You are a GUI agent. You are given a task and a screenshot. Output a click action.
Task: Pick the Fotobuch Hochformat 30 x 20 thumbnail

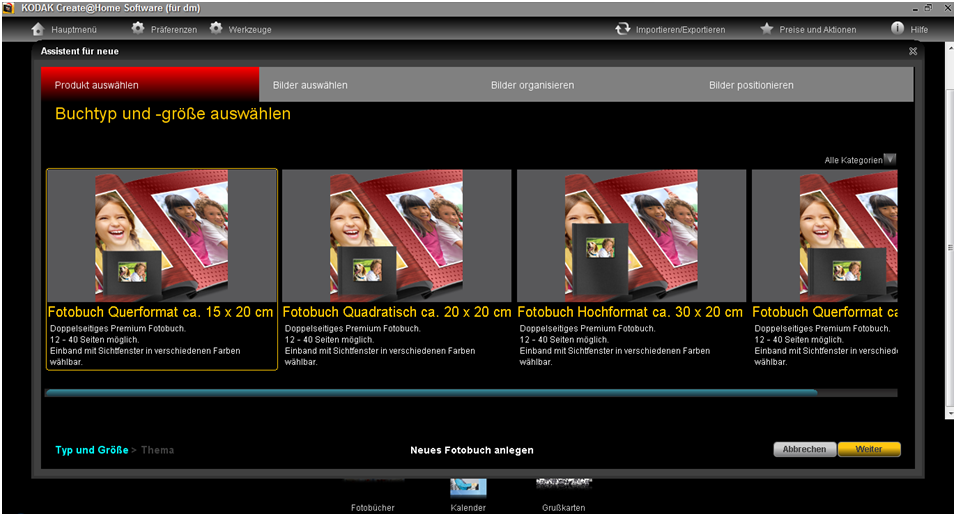(x=631, y=236)
